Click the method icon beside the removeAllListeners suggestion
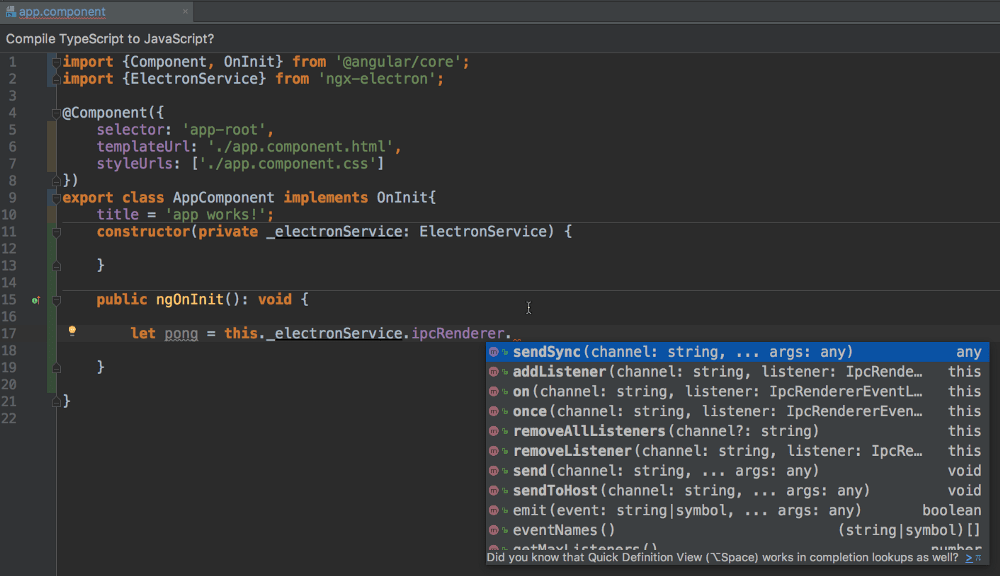This screenshot has height=576, width=1000. coord(495,431)
